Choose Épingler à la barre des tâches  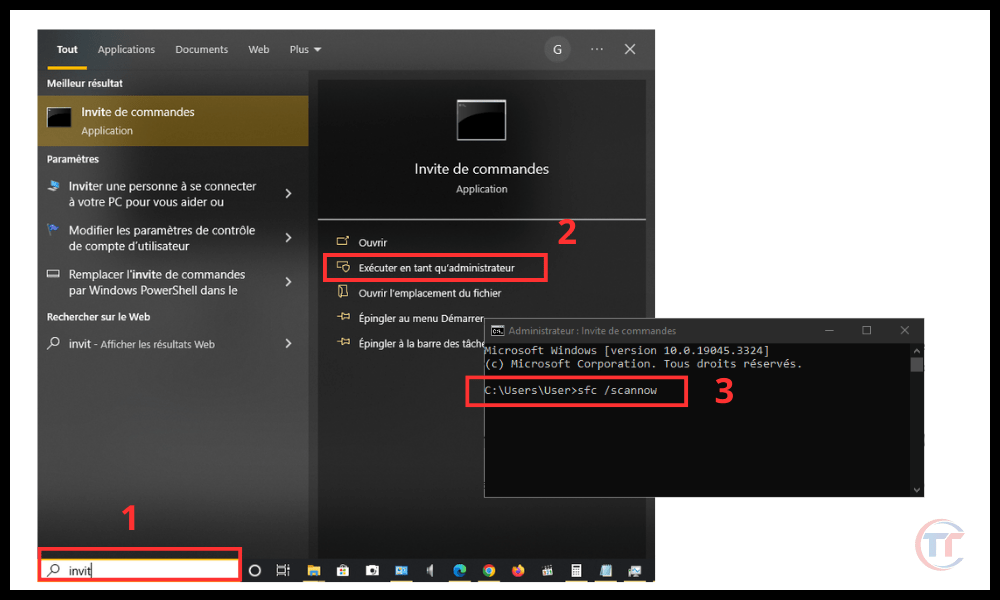point(421,344)
